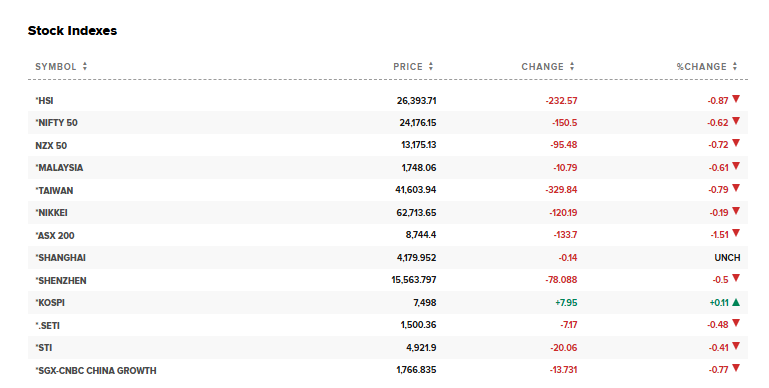Open the NZX 50 index link
Image resolution: width=769 pixels, height=388 pixels.
(51, 146)
